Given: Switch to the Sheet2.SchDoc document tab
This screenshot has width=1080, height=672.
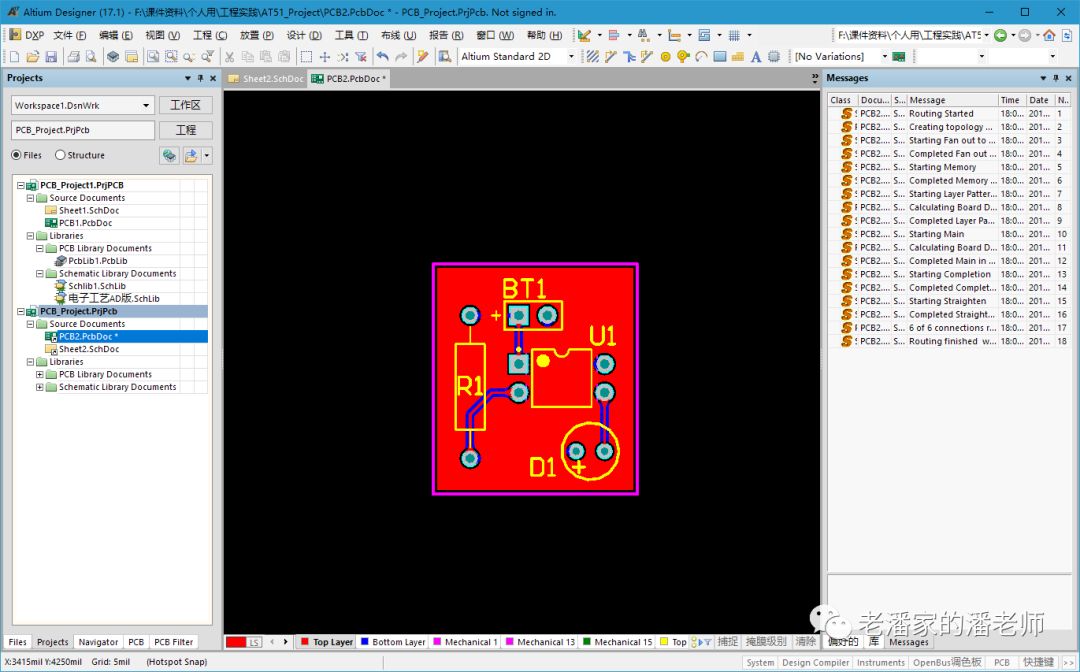Looking at the screenshot, I should point(265,78).
